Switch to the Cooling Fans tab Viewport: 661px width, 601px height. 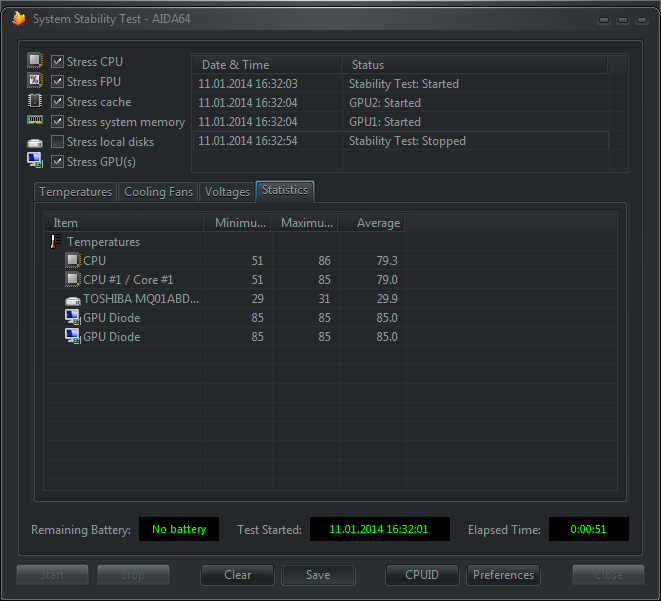click(158, 192)
